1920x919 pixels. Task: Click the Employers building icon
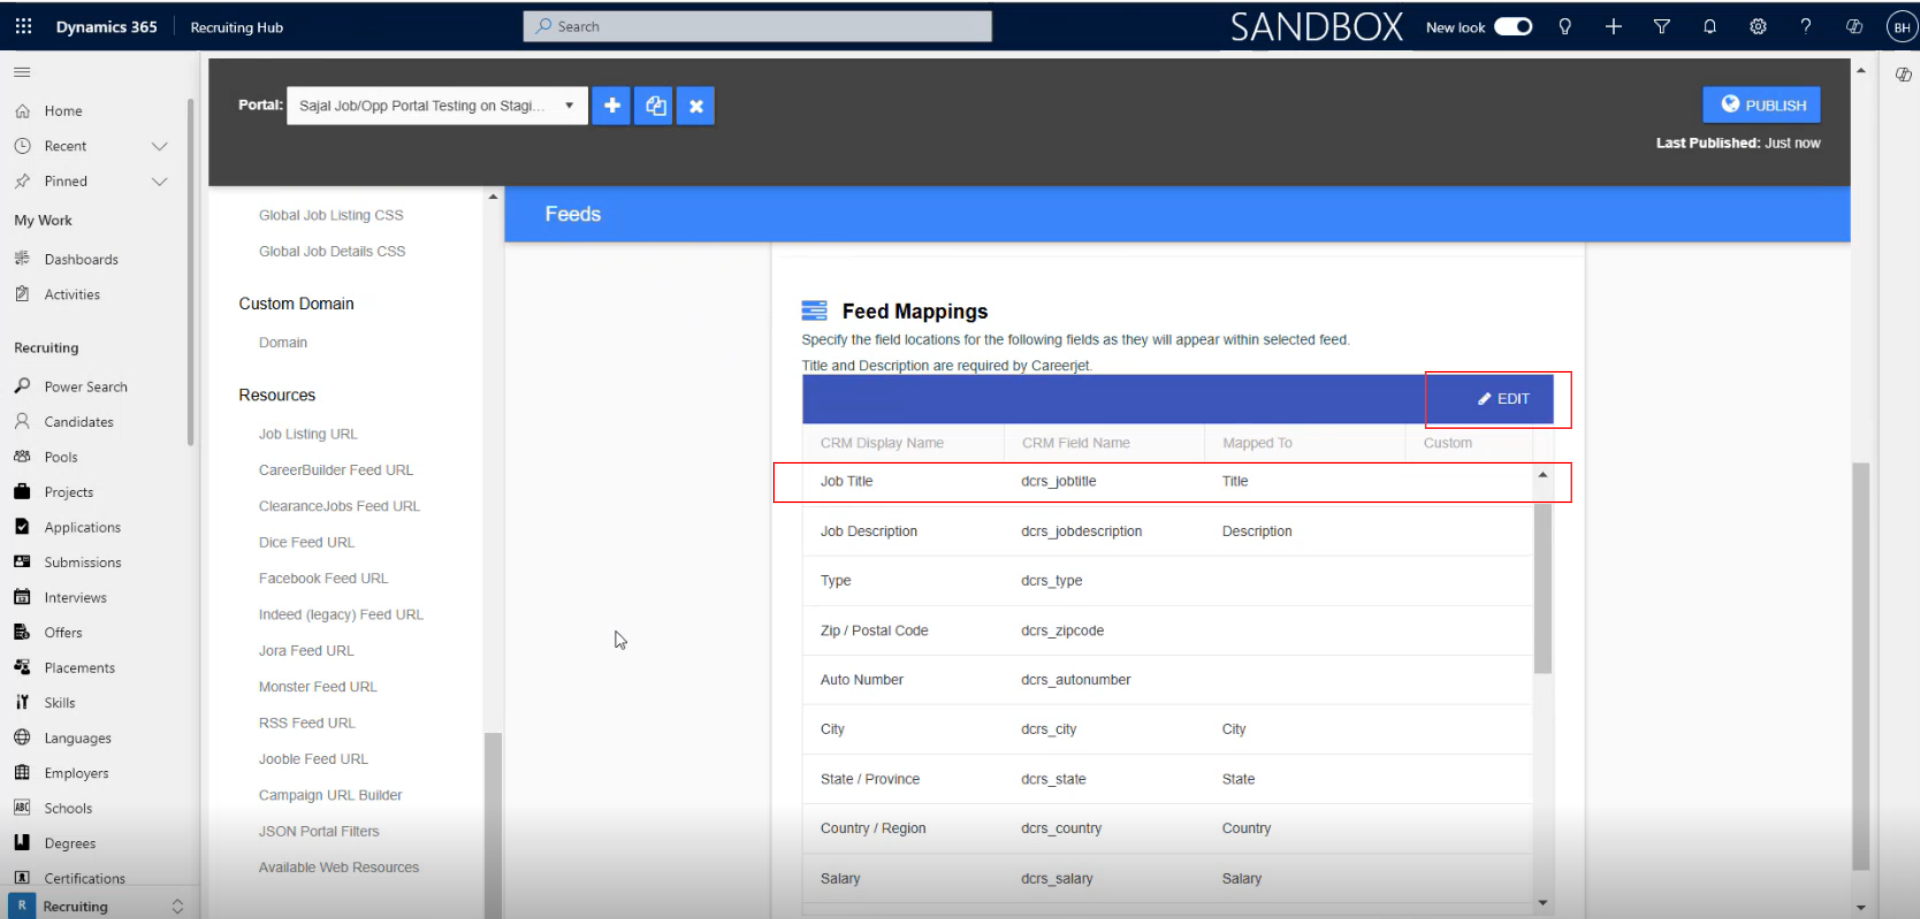coord(22,772)
